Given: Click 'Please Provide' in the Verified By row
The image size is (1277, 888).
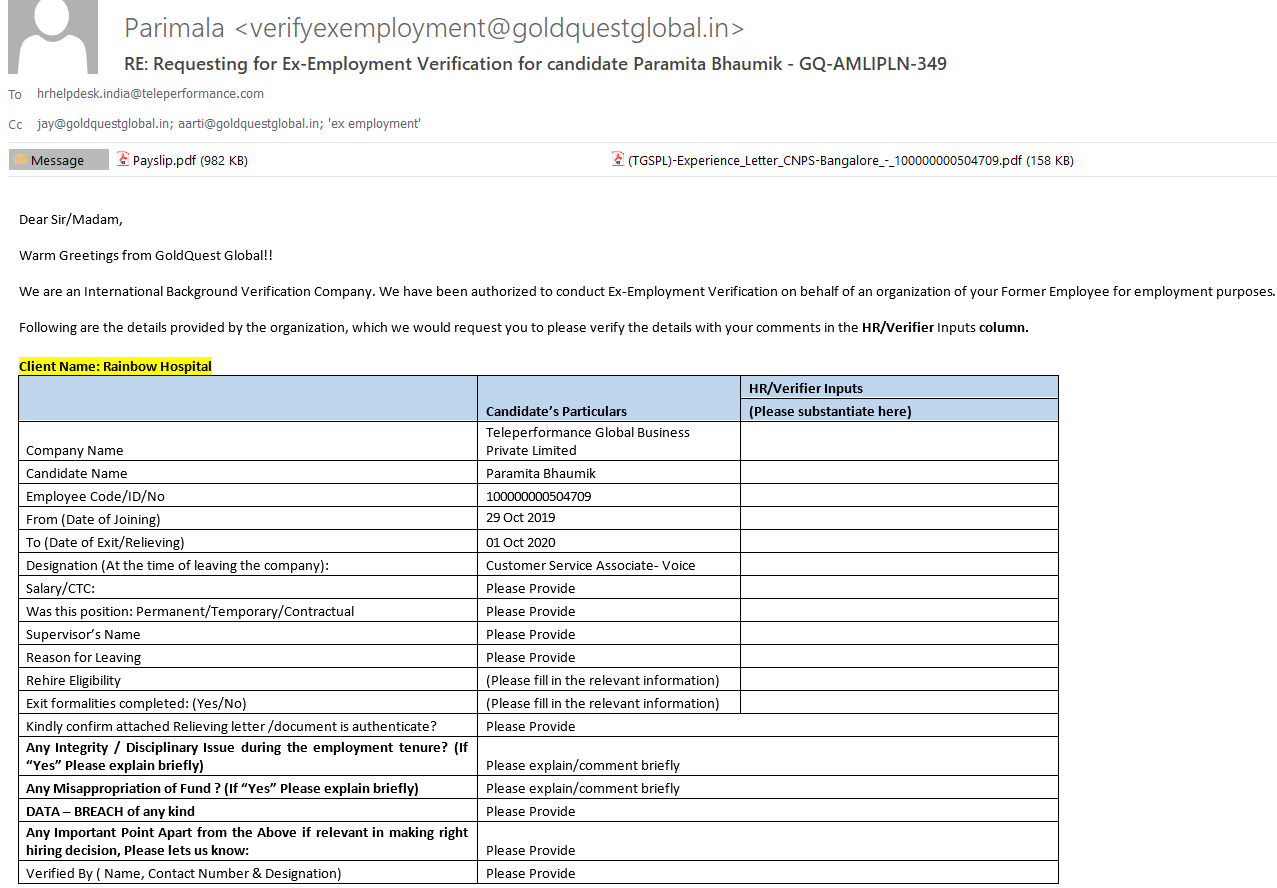Looking at the screenshot, I should tap(530, 873).
